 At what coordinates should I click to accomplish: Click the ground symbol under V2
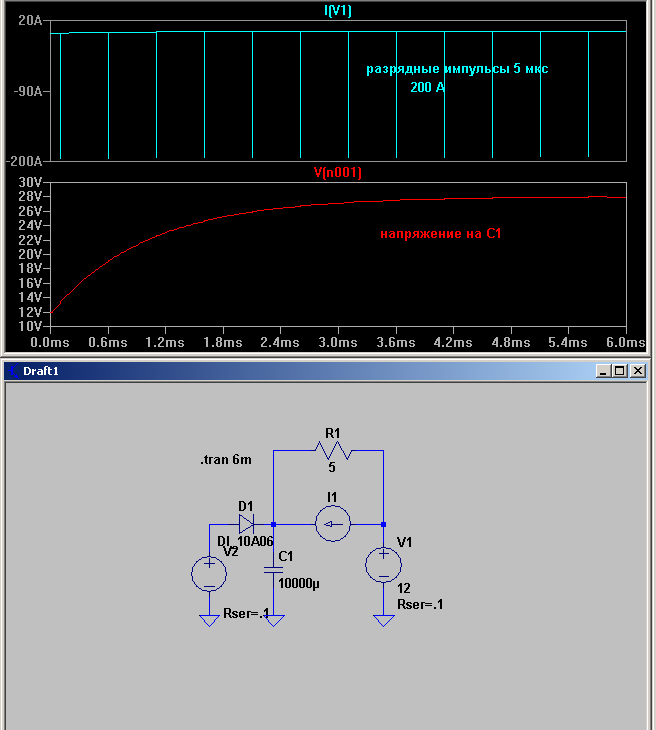coord(209,621)
